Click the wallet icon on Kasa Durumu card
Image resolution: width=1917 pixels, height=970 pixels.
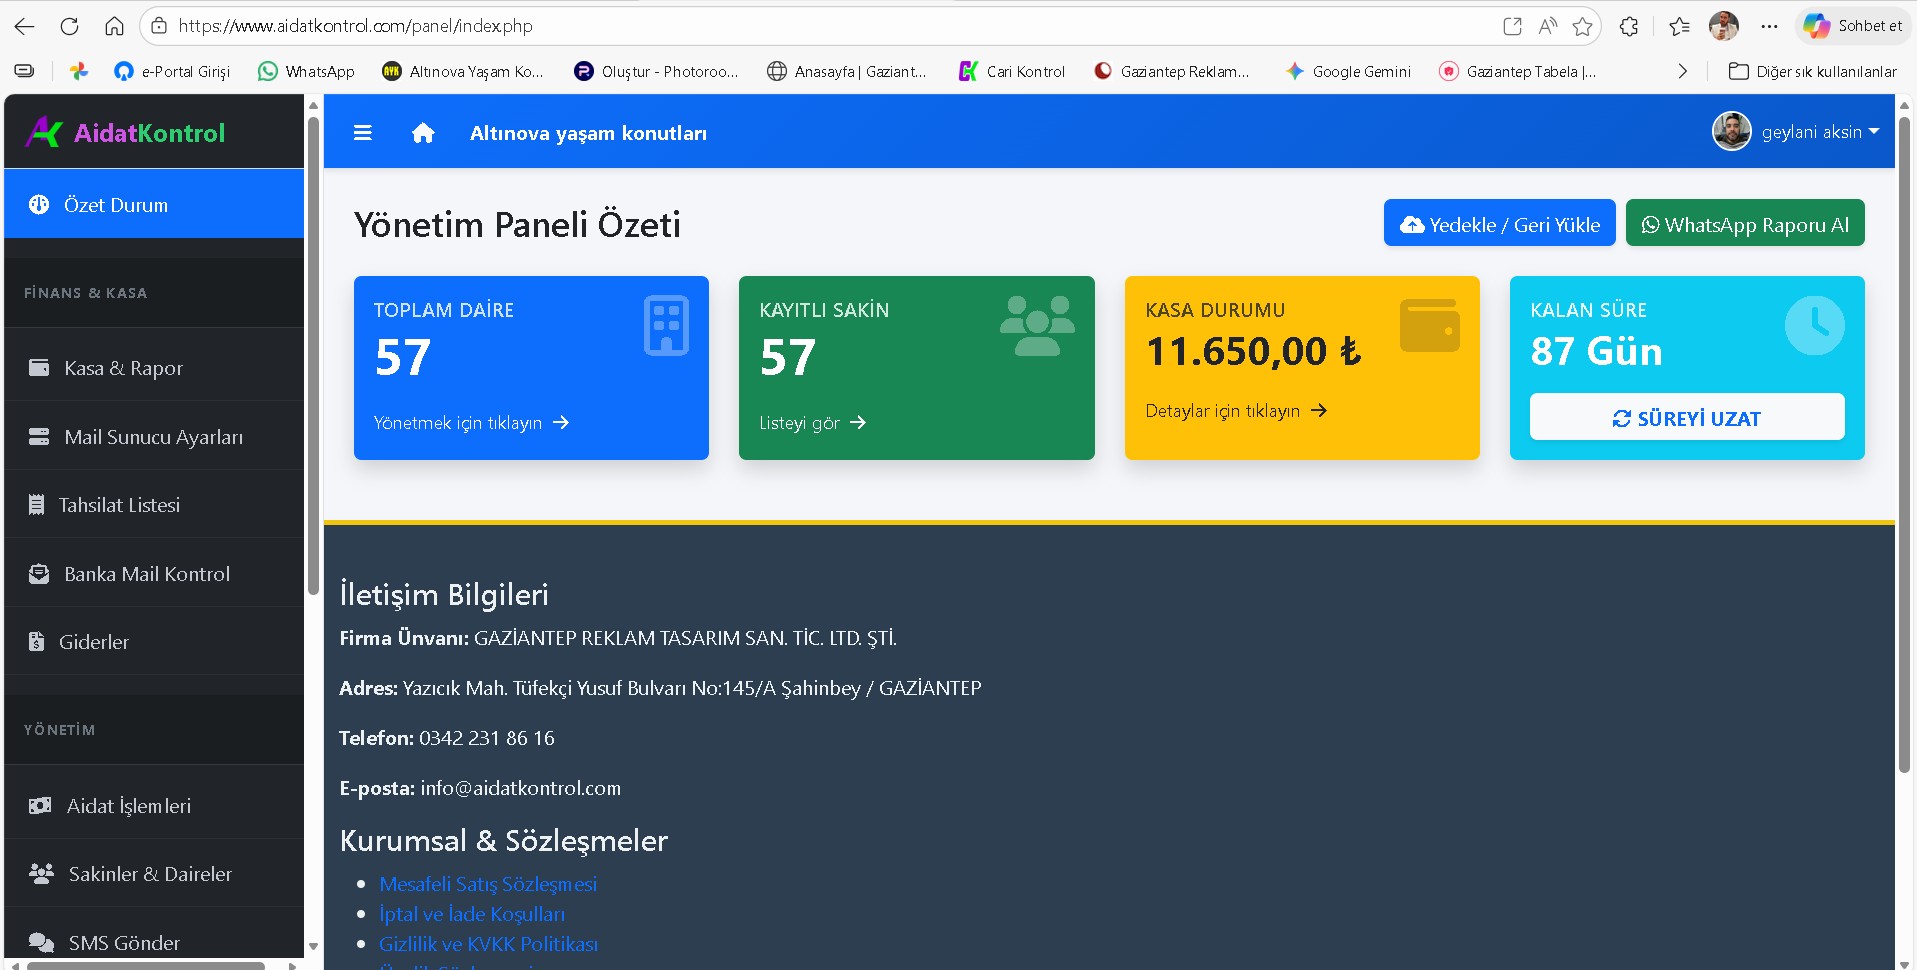point(1429,326)
